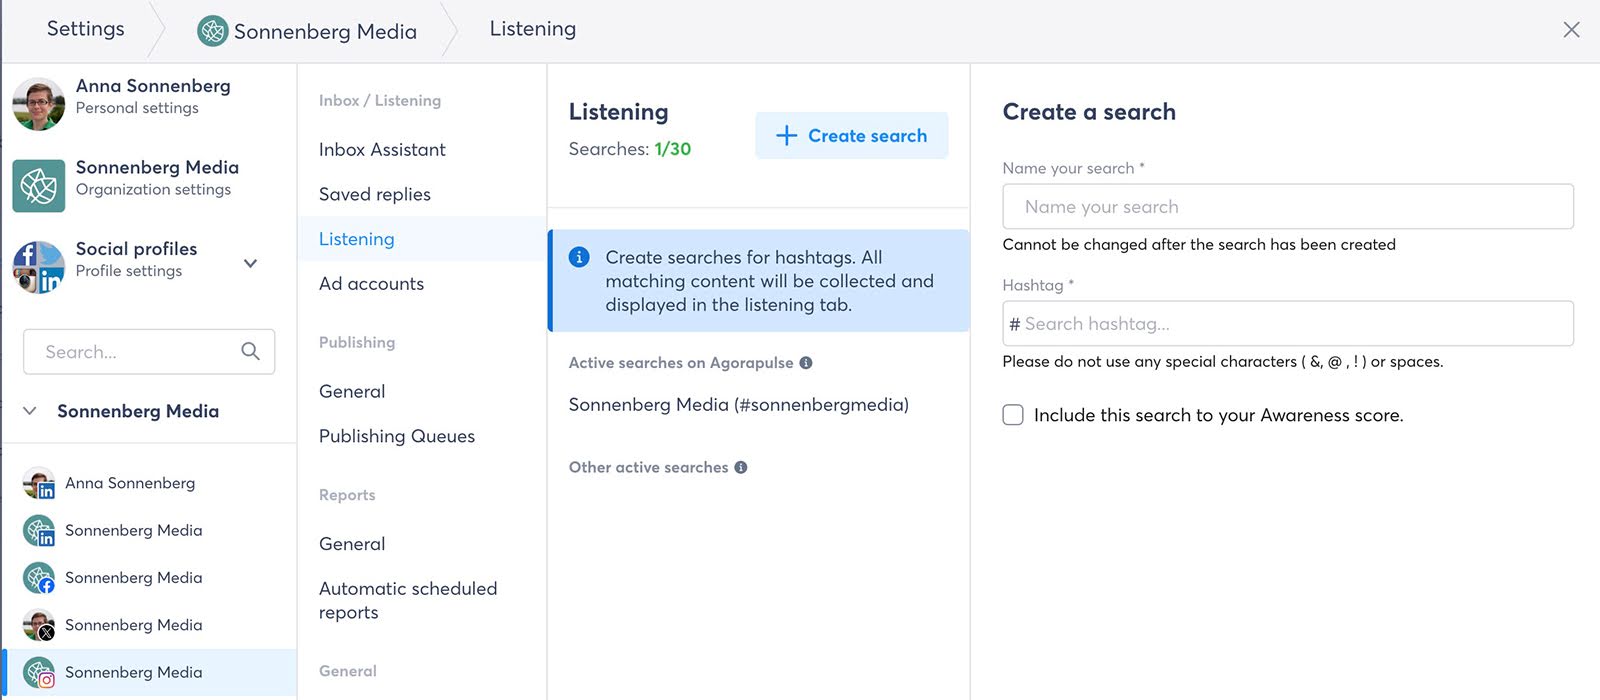Select Sonnenberg Media LinkedIn page avatar

[39, 531]
